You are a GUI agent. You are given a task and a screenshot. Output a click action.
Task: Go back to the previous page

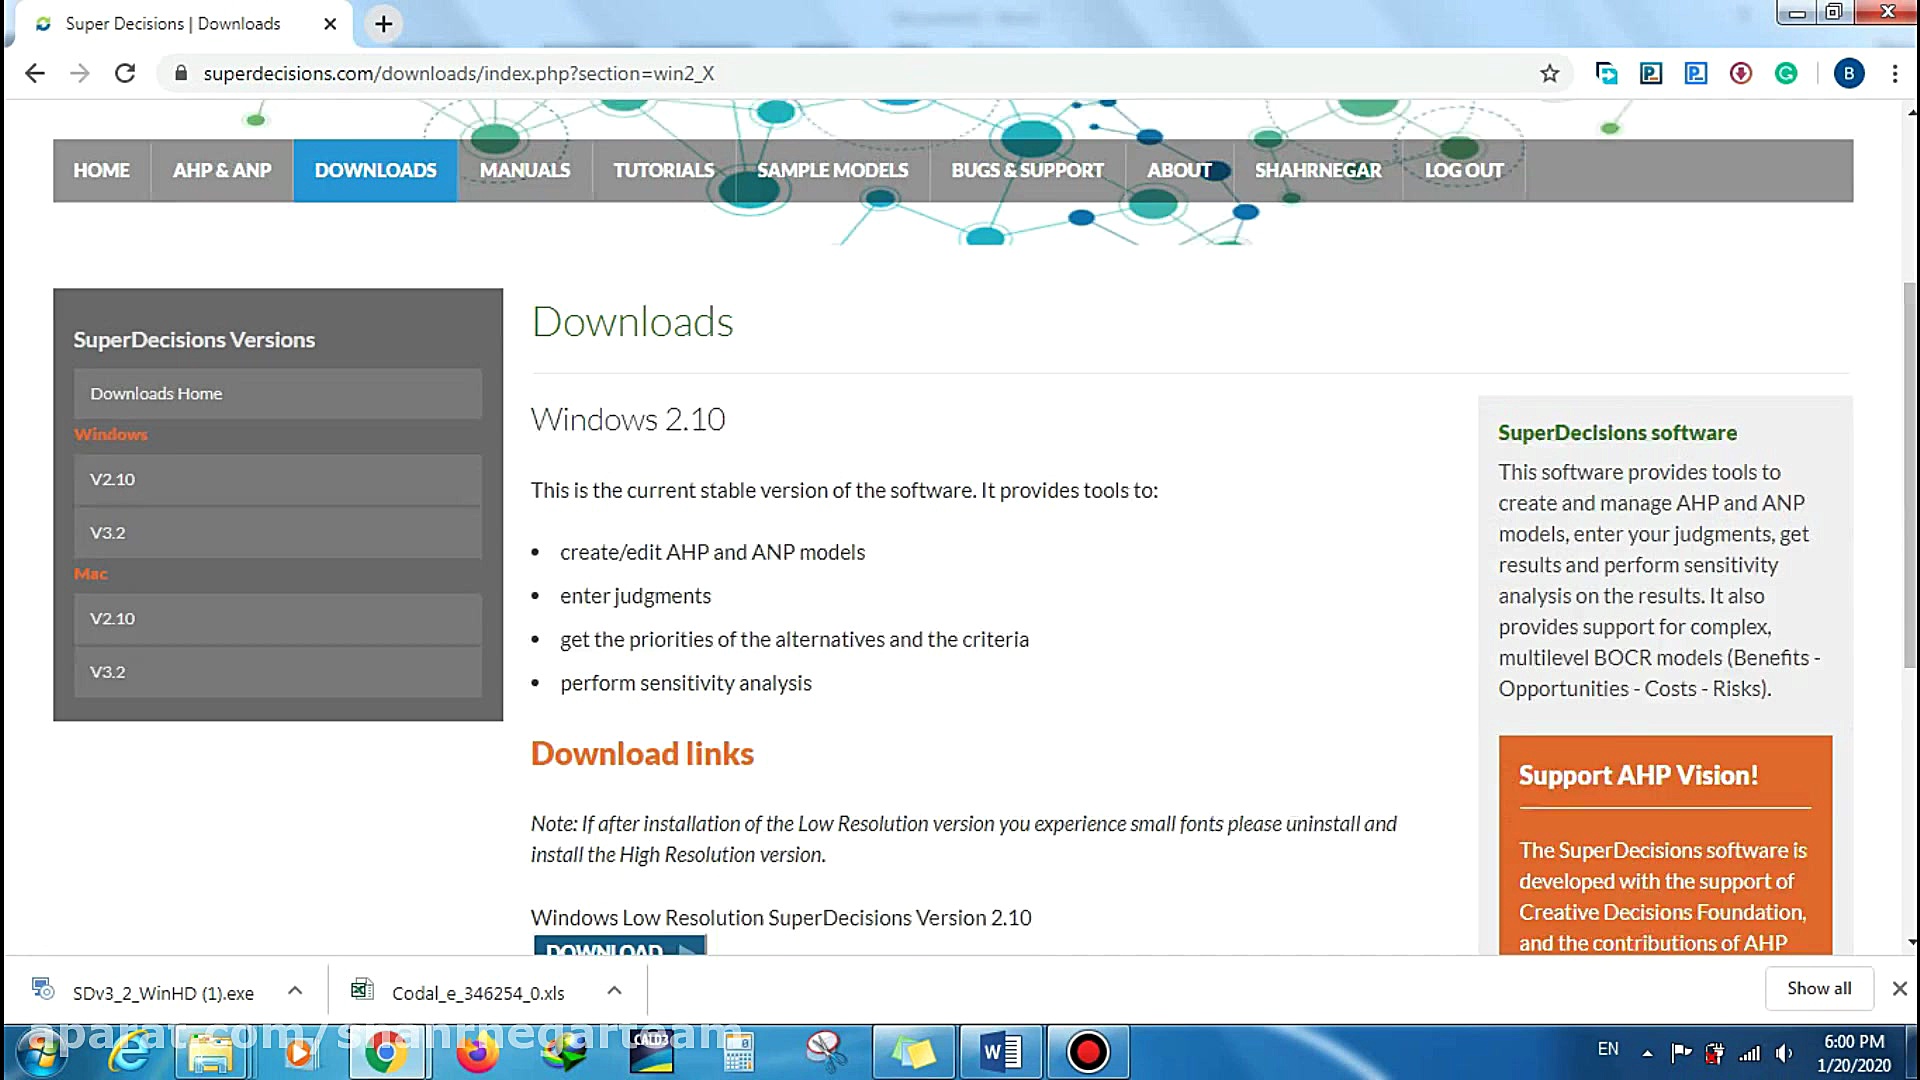[x=35, y=73]
